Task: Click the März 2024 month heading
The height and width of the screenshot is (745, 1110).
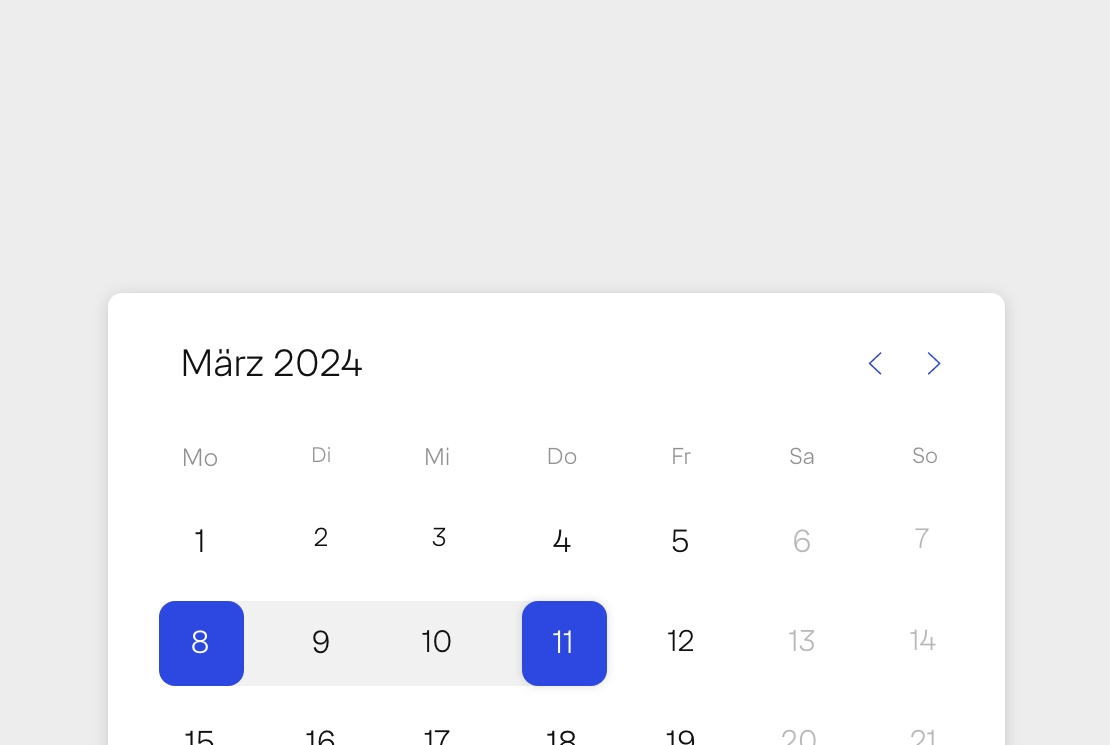Action: (x=271, y=363)
